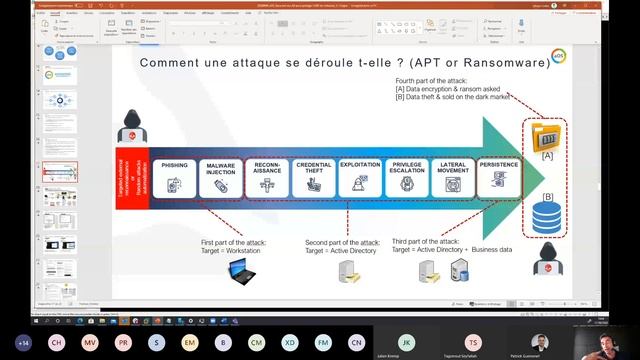
Task: Click the Styles rapides icon
Action: point(443,25)
